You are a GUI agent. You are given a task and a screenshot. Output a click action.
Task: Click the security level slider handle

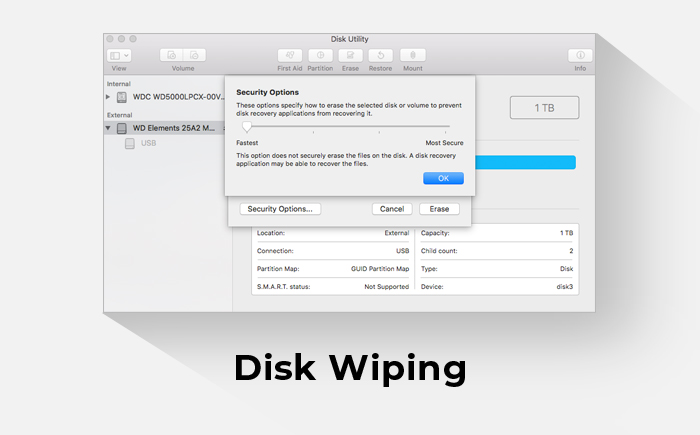pyautogui.click(x=246, y=127)
